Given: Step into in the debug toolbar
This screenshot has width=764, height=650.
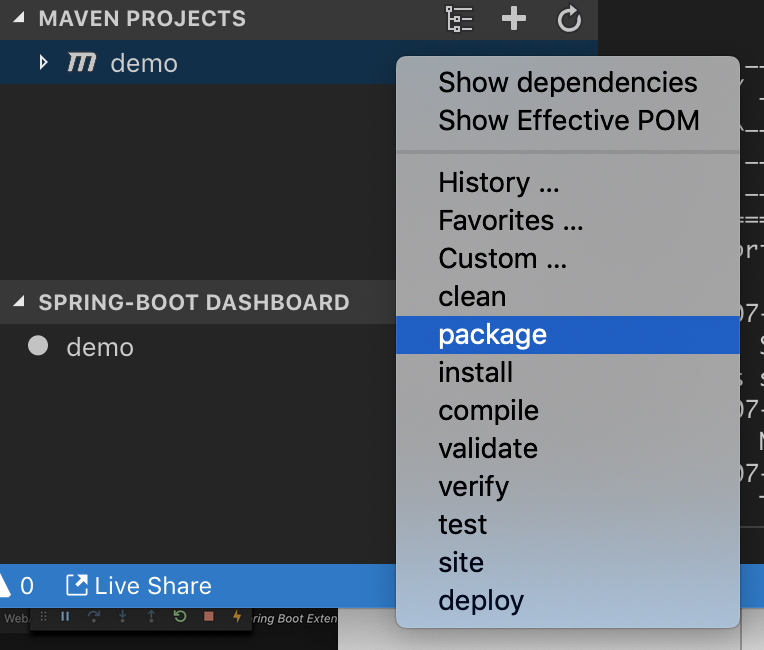Looking at the screenshot, I should (122, 617).
